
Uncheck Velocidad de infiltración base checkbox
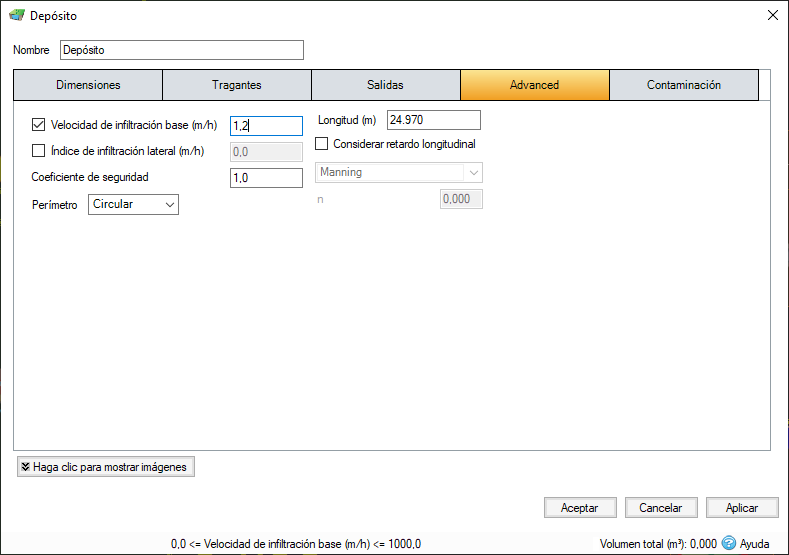(x=38, y=124)
